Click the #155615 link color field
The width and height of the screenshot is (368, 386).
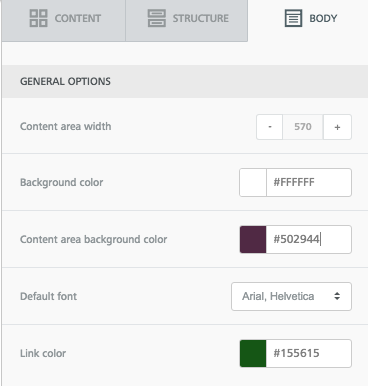coord(309,353)
